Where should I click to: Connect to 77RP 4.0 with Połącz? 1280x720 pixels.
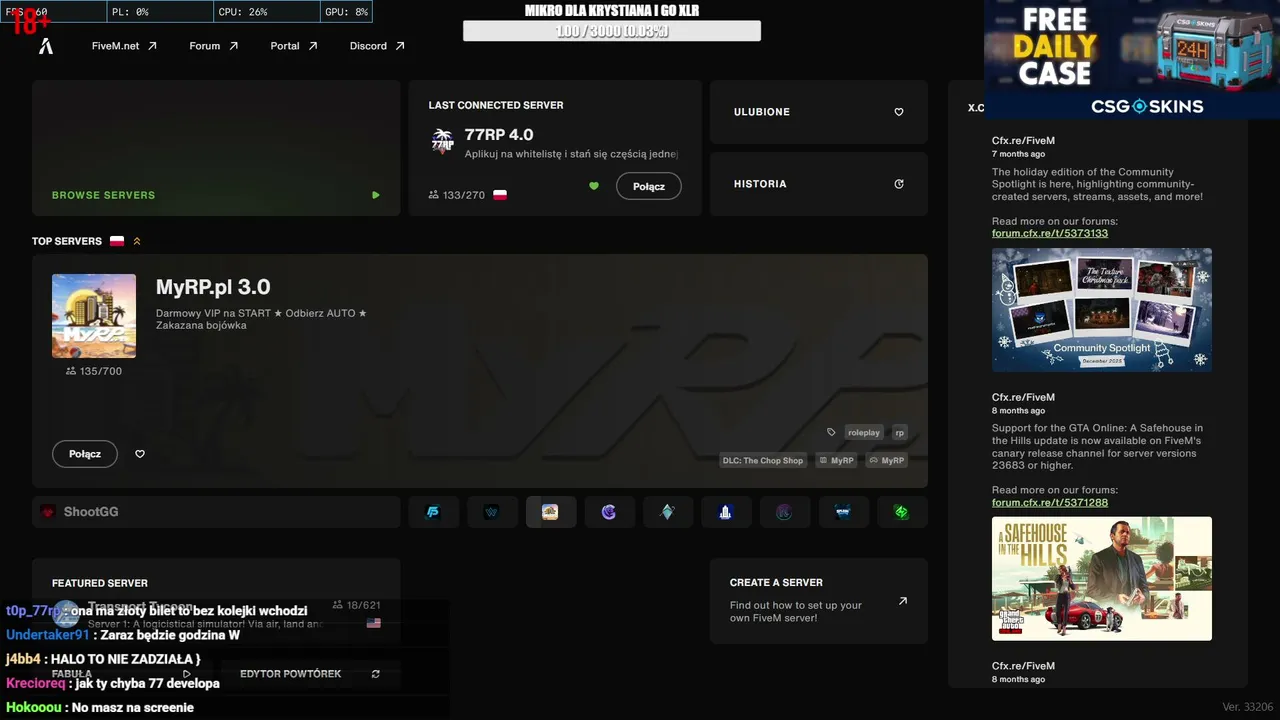(649, 186)
